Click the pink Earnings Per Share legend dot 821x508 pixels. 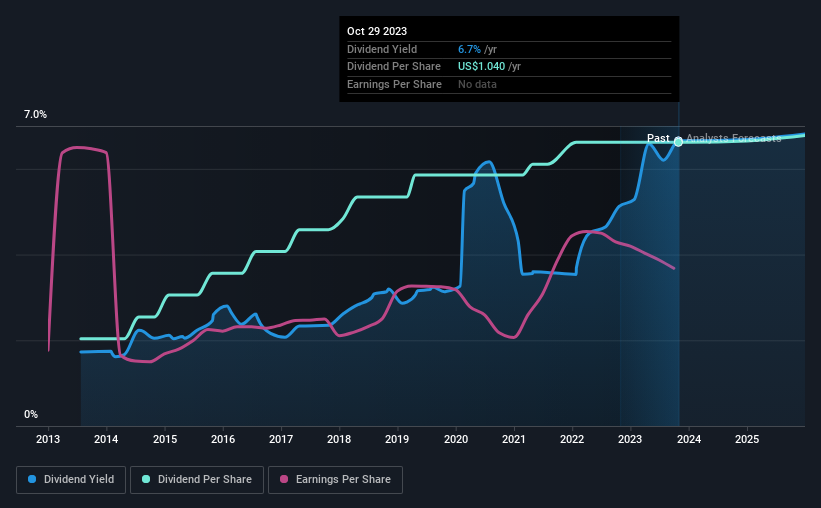click(x=284, y=479)
